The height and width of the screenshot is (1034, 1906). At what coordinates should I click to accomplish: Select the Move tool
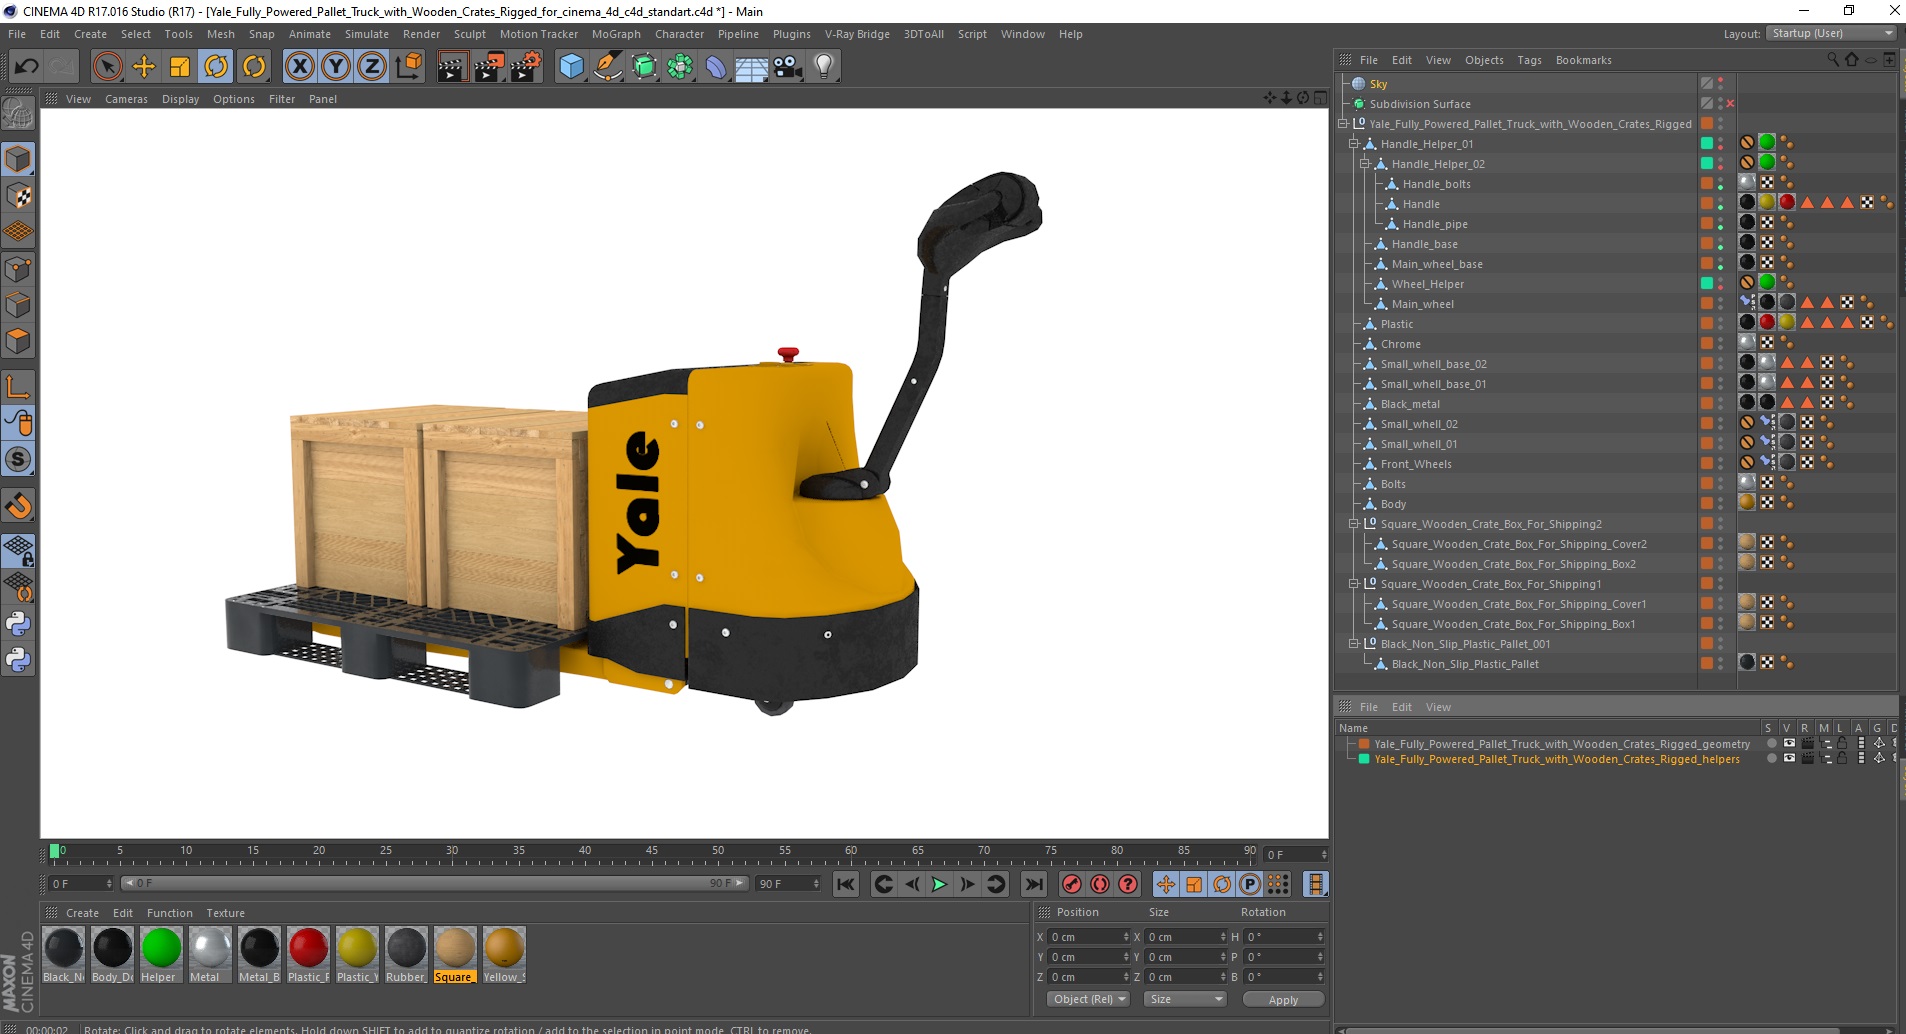[144, 66]
